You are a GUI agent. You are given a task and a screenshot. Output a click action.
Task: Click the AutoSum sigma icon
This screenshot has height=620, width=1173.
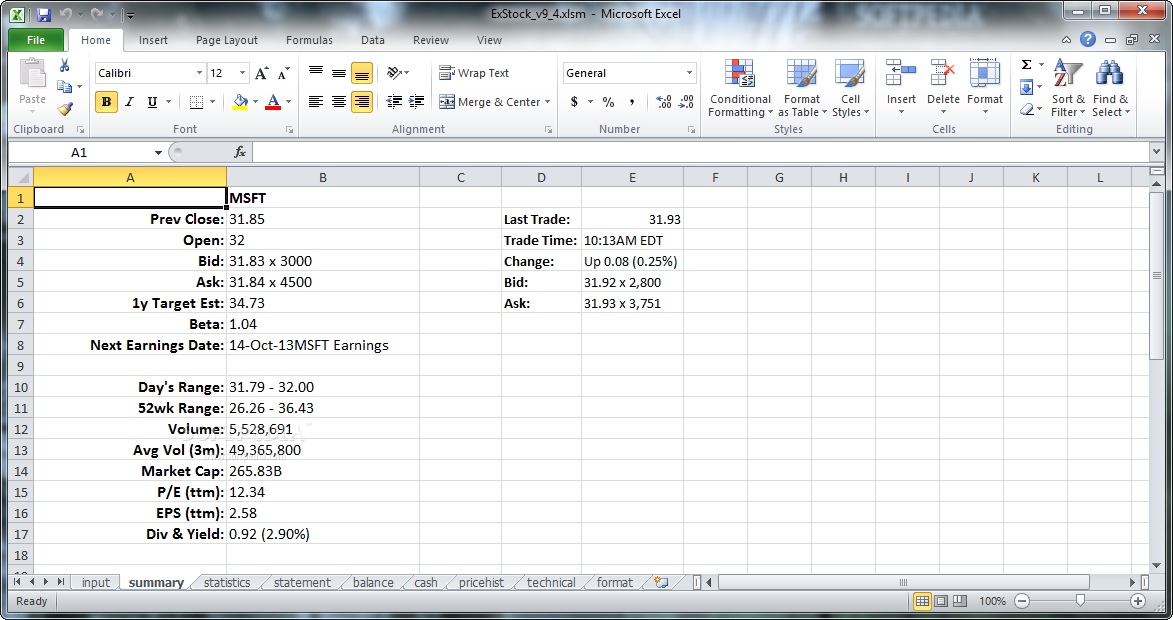1027,64
